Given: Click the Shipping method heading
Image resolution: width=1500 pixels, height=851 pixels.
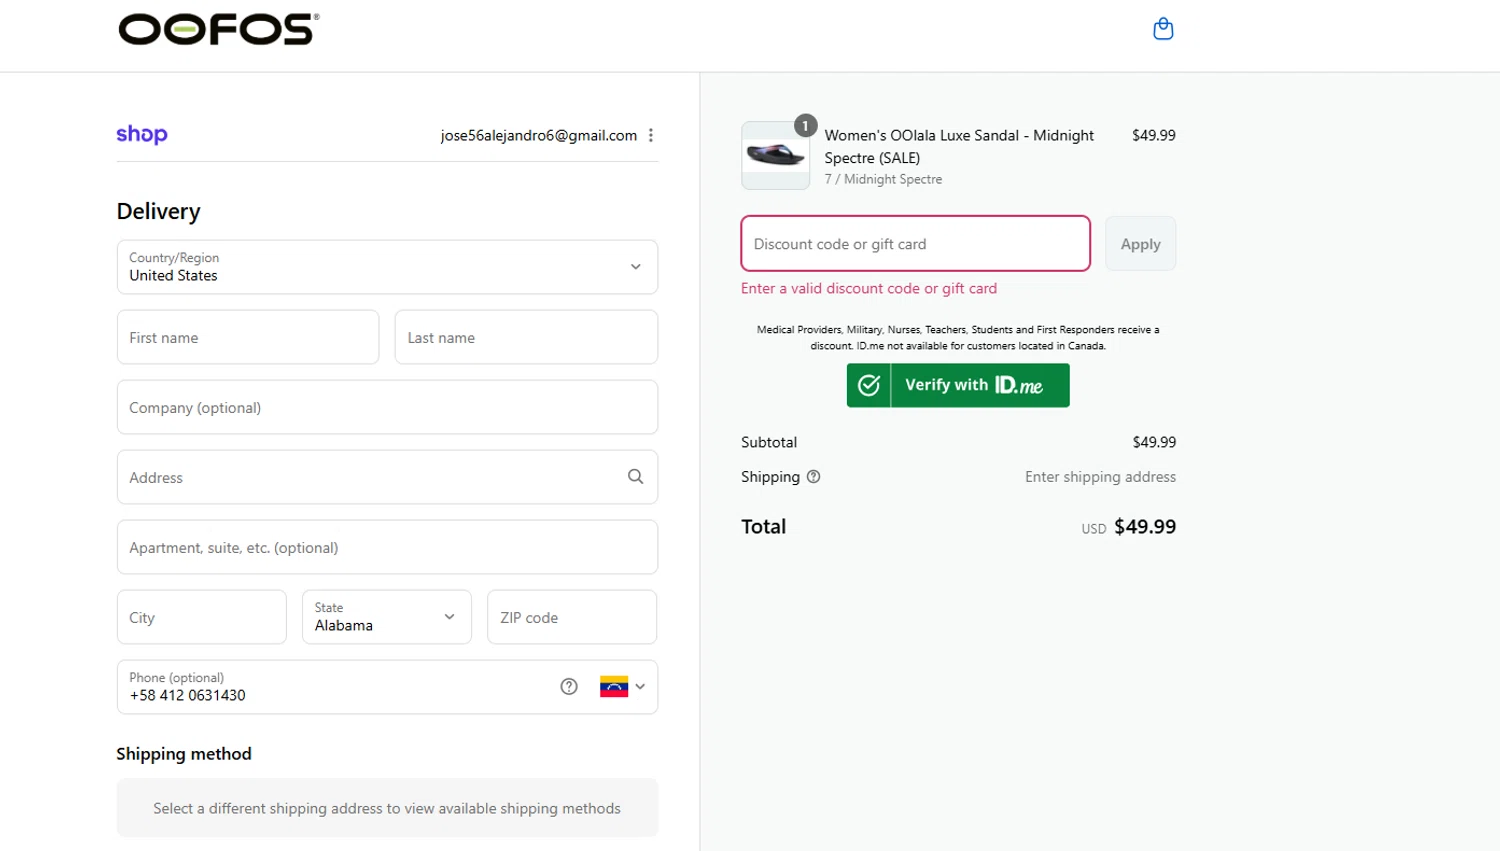Looking at the screenshot, I should tap(184, 754).
